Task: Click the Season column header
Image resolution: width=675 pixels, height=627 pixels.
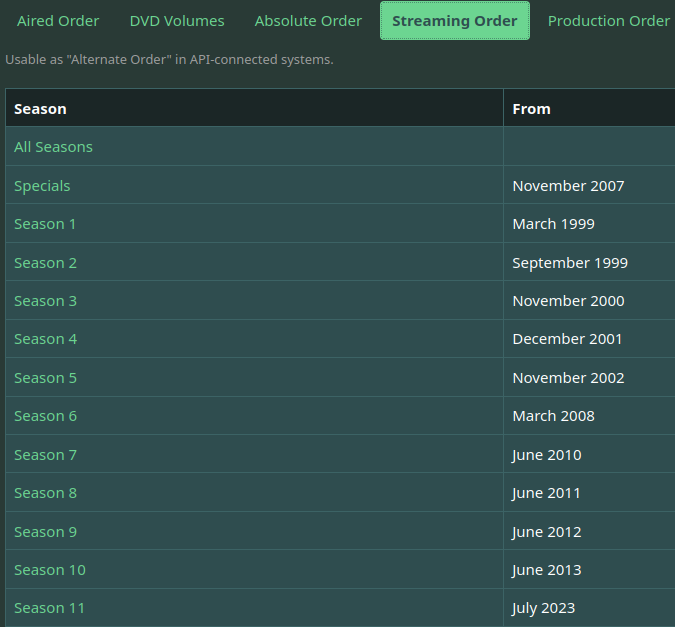Action: pyautogui.click(x=40, y=109)
